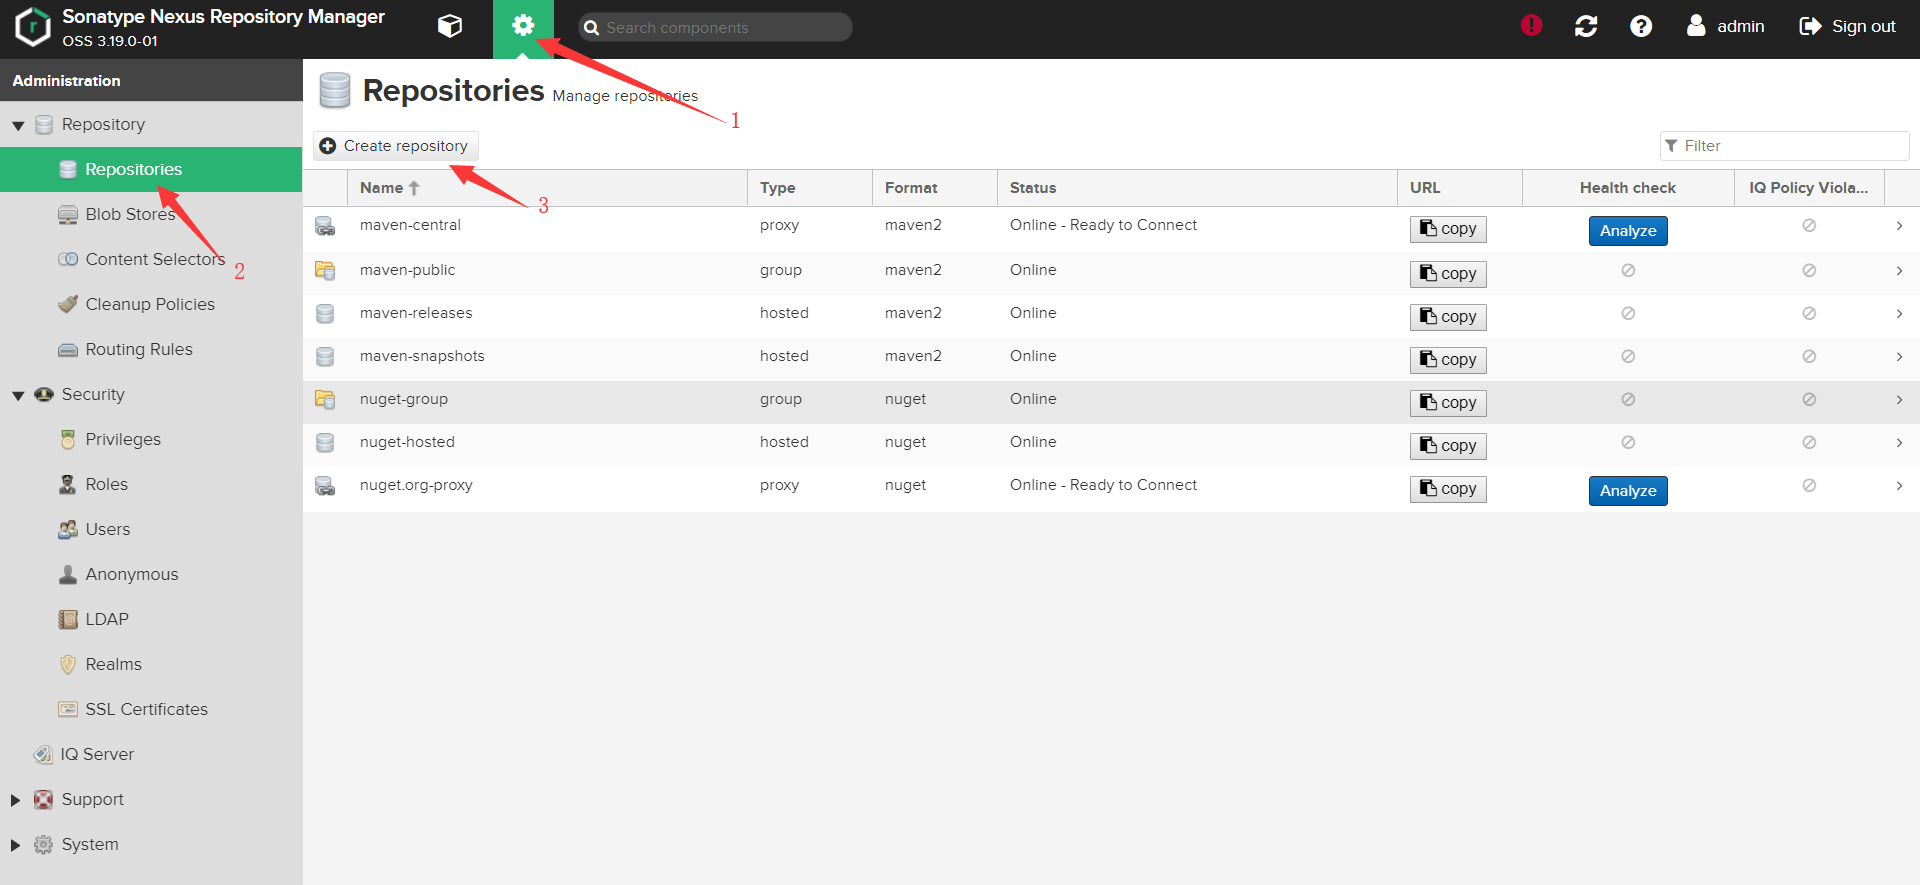Screen dimensions: 1920x885
Task: Collapse the Repository tree section
Action: pyautogui.click(x=18, y=126)
